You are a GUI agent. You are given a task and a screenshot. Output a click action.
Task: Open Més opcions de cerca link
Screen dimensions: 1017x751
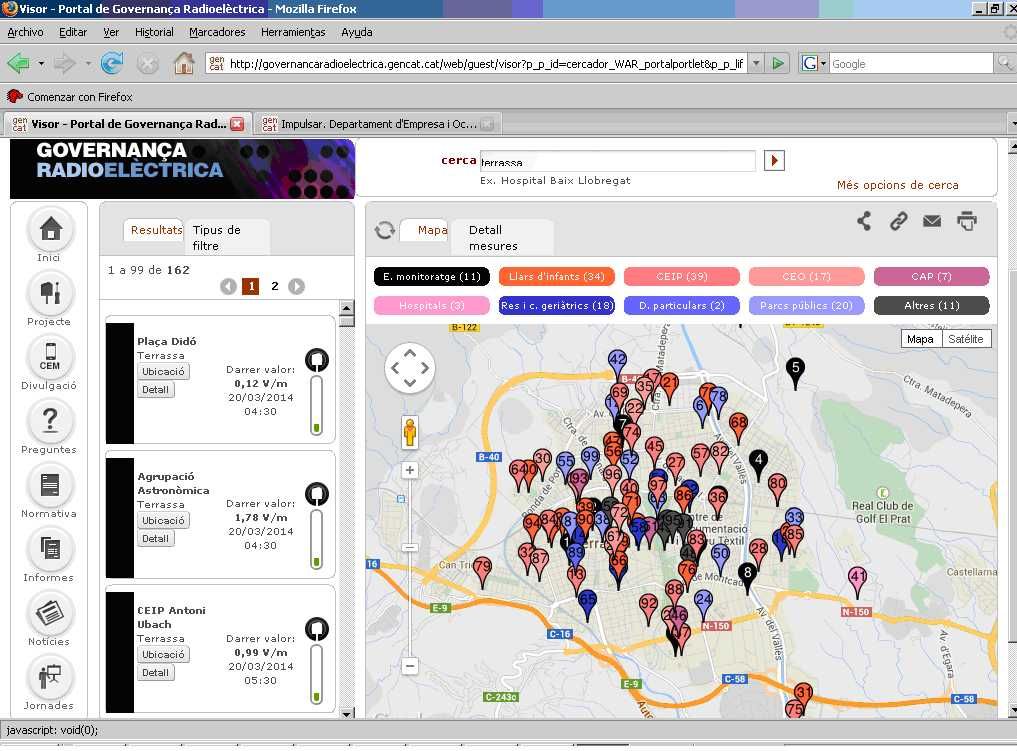coord(898,185)
